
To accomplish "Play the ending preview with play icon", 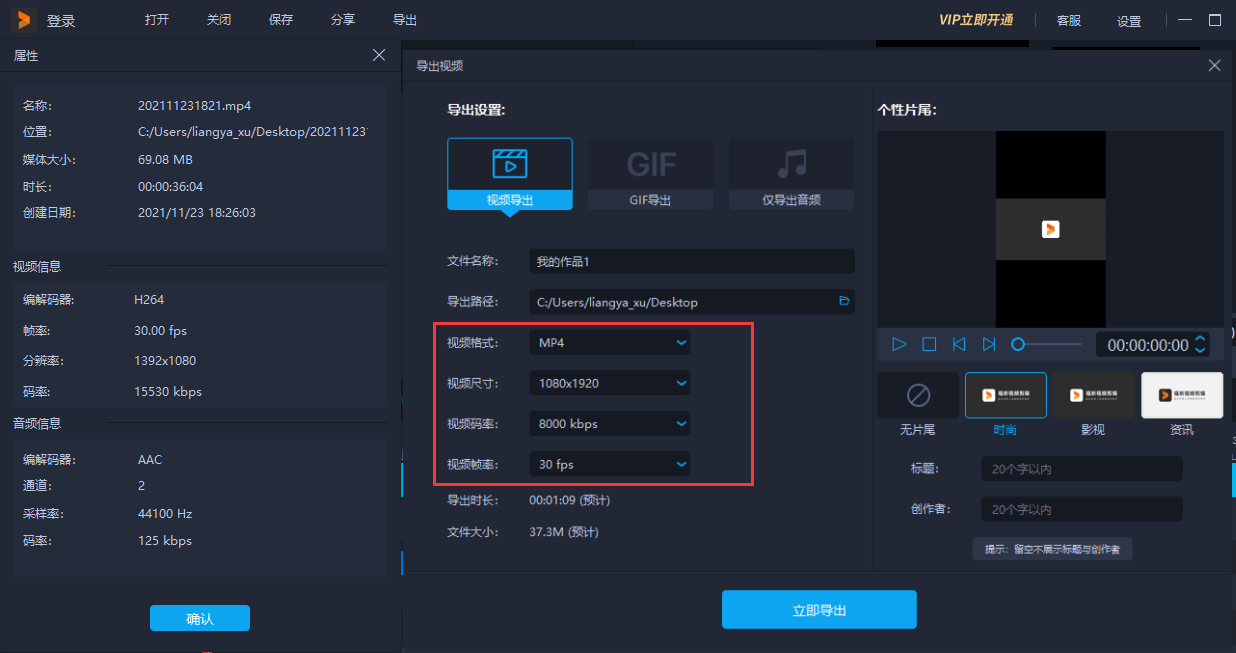I will 898,344.
